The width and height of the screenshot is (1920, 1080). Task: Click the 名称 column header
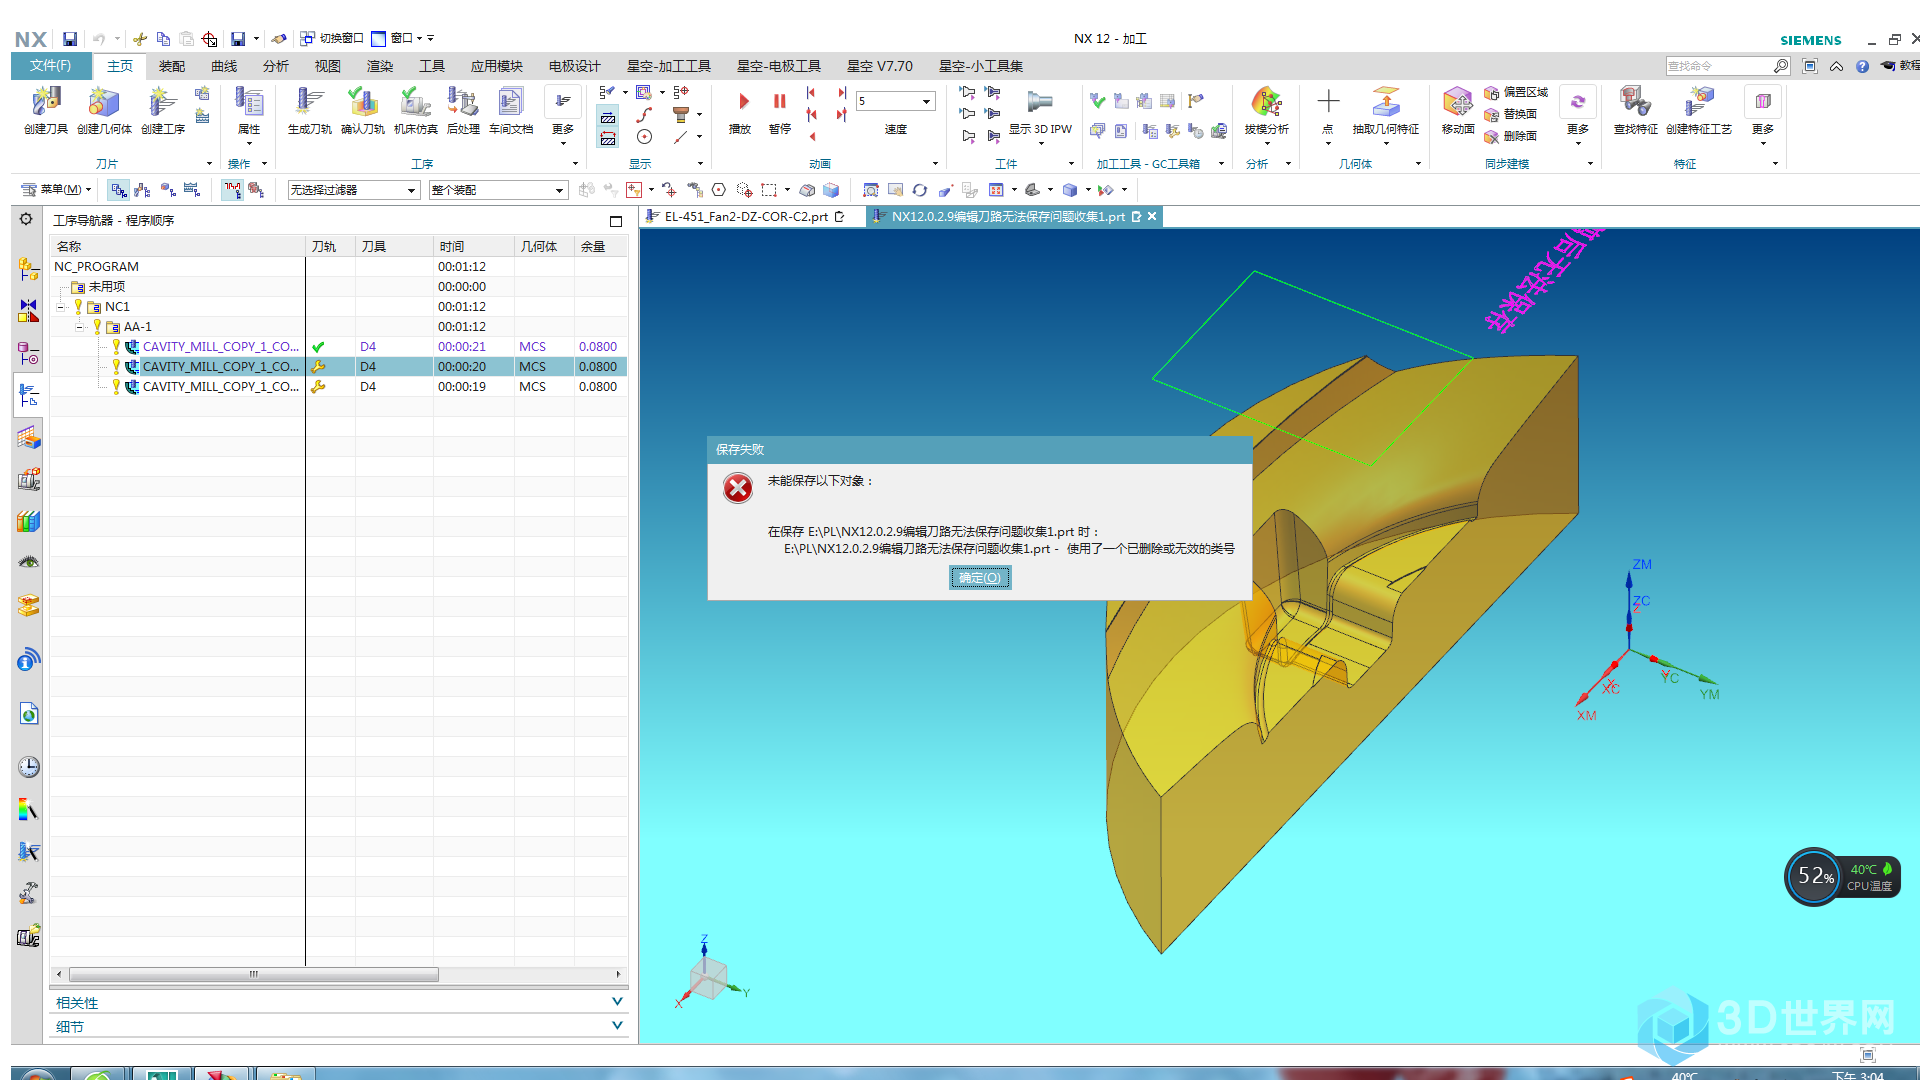pos(178,246)
